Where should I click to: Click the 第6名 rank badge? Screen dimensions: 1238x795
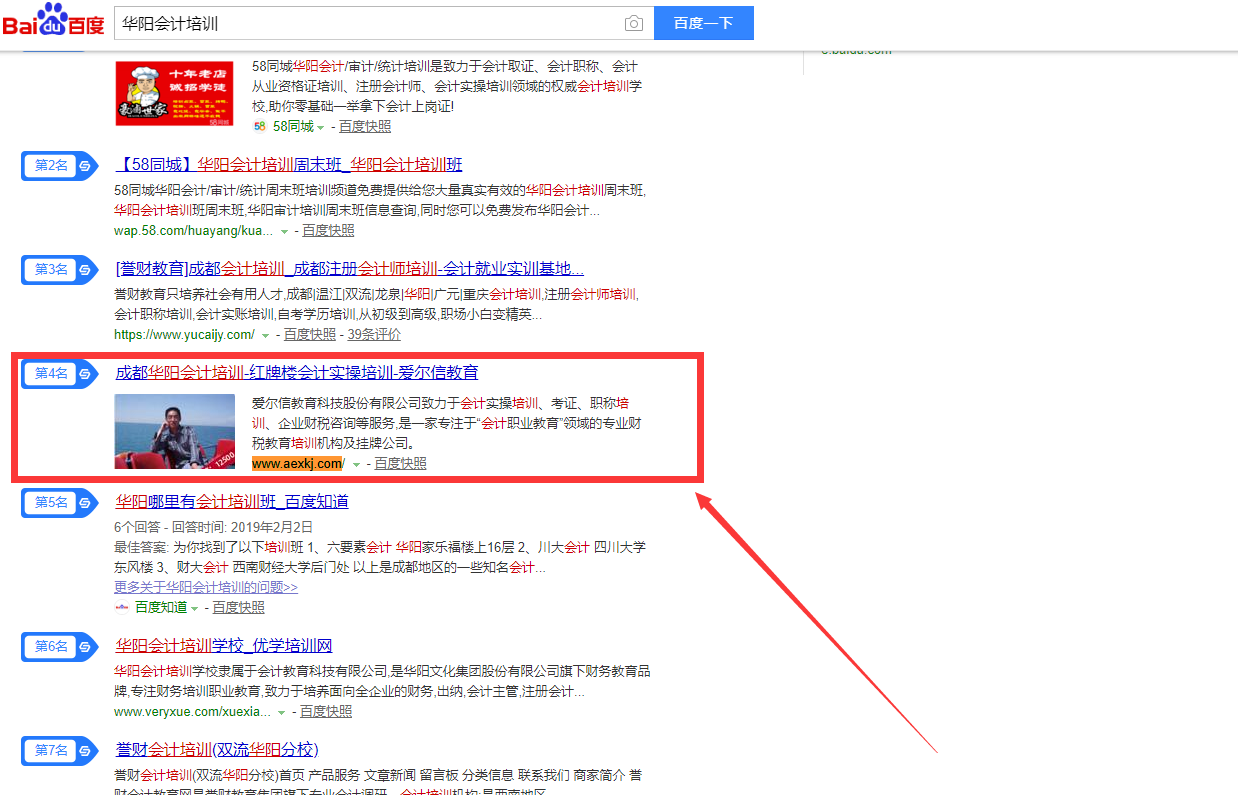point(60,646)
